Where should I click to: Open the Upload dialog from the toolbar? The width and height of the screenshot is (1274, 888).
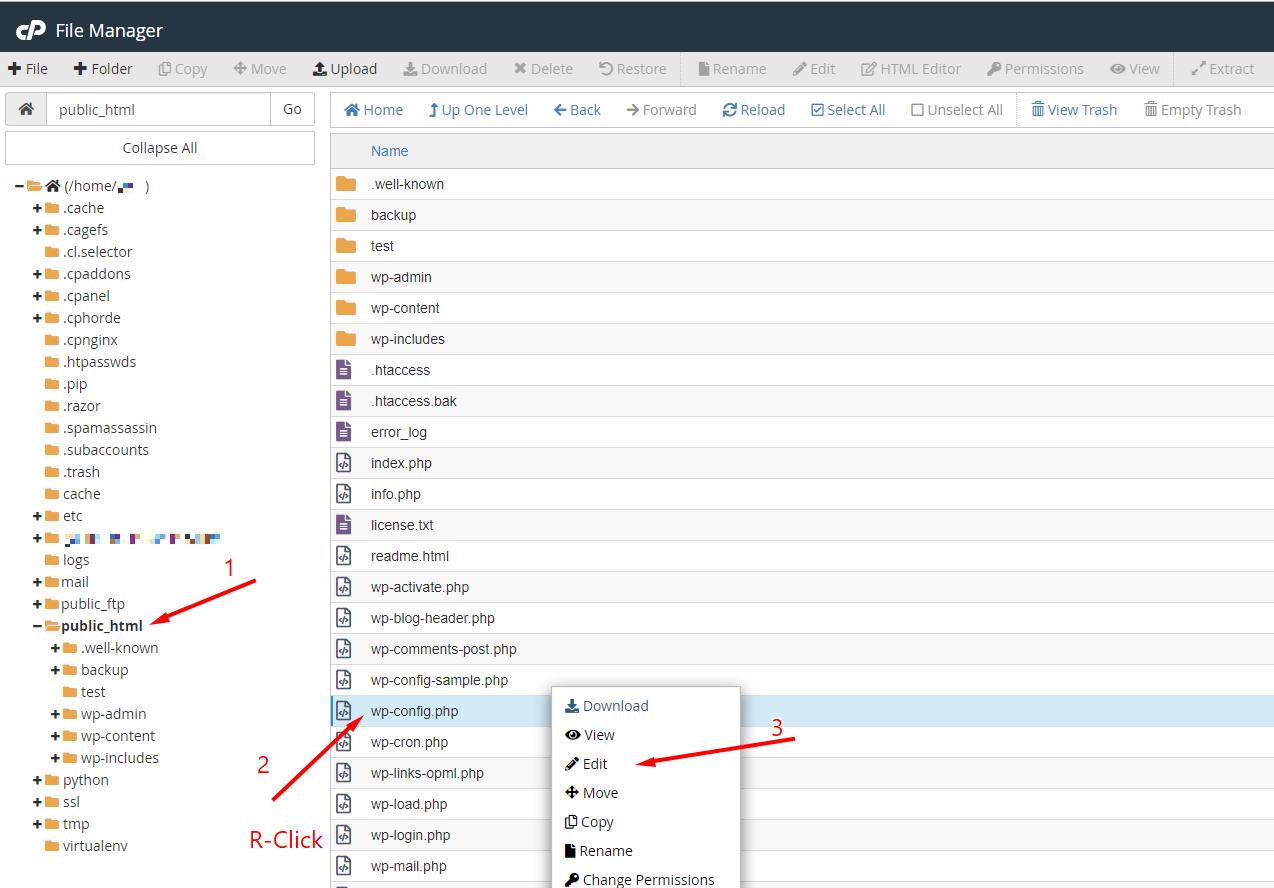(x=345, y=69)
